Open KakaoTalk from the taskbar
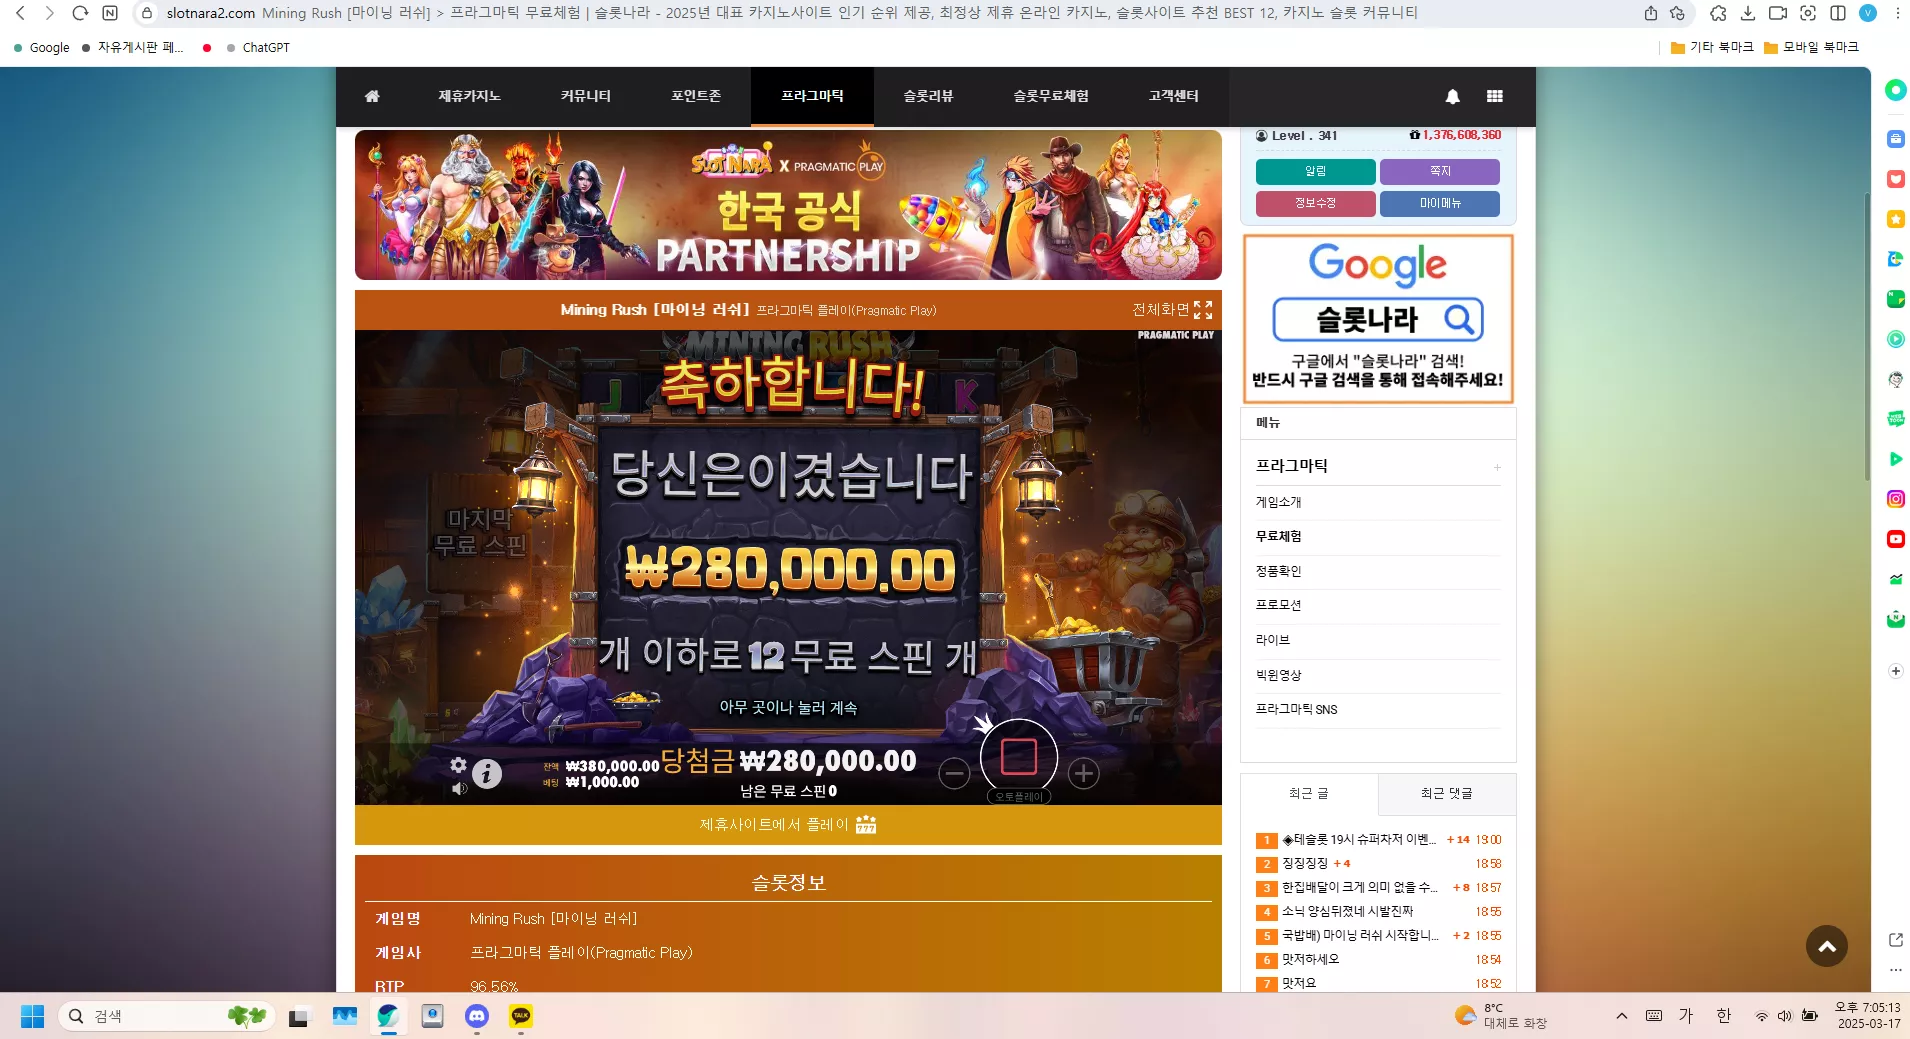The image size is (1910, 1039). (x=521, y=1016)
